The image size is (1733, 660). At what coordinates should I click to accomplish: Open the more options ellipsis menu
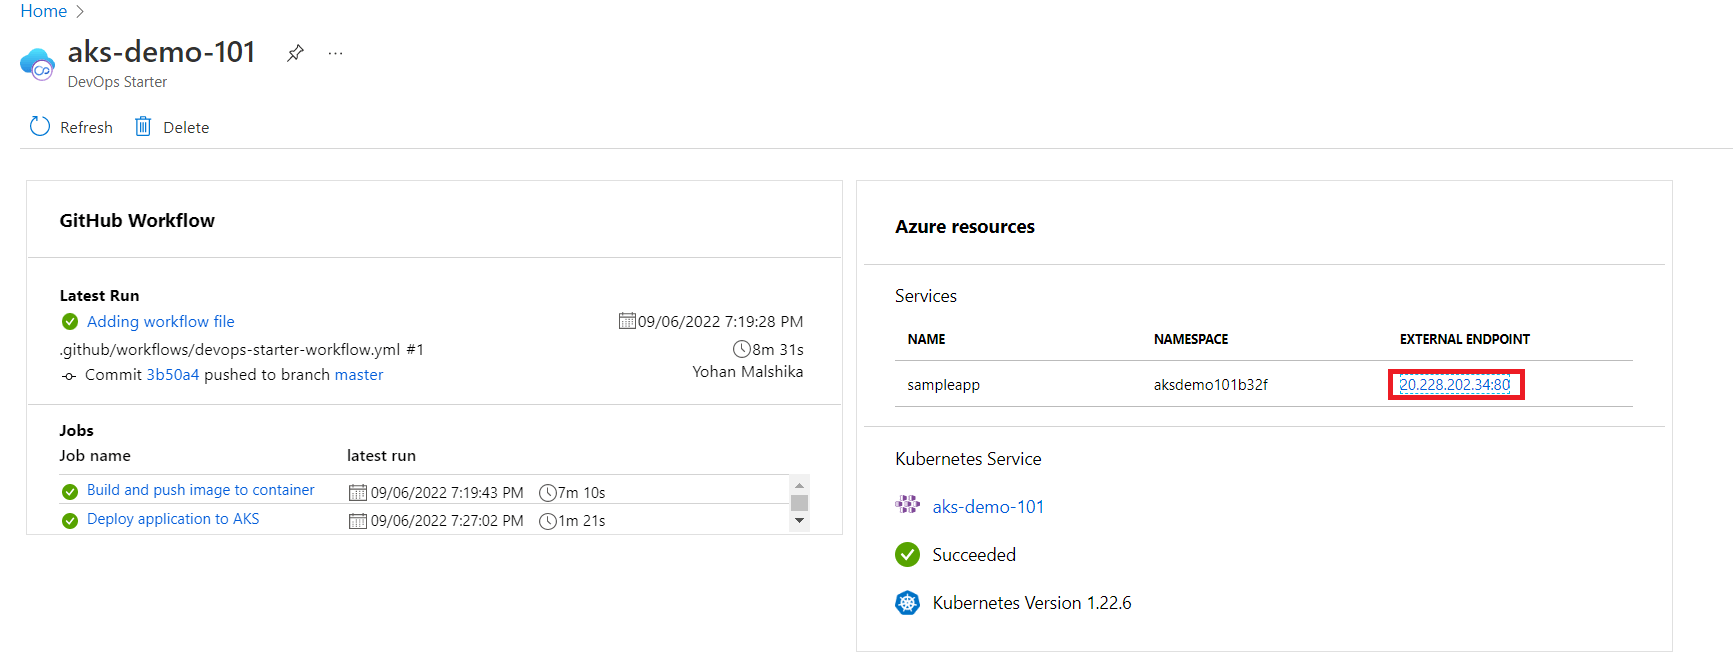click(x=335, y=53)
